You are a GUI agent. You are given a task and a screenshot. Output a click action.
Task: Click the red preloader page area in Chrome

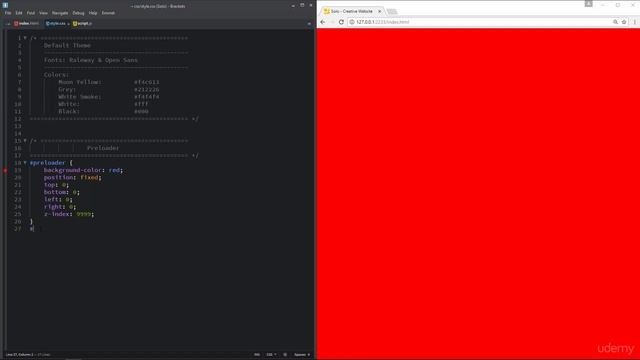point(478,194)
